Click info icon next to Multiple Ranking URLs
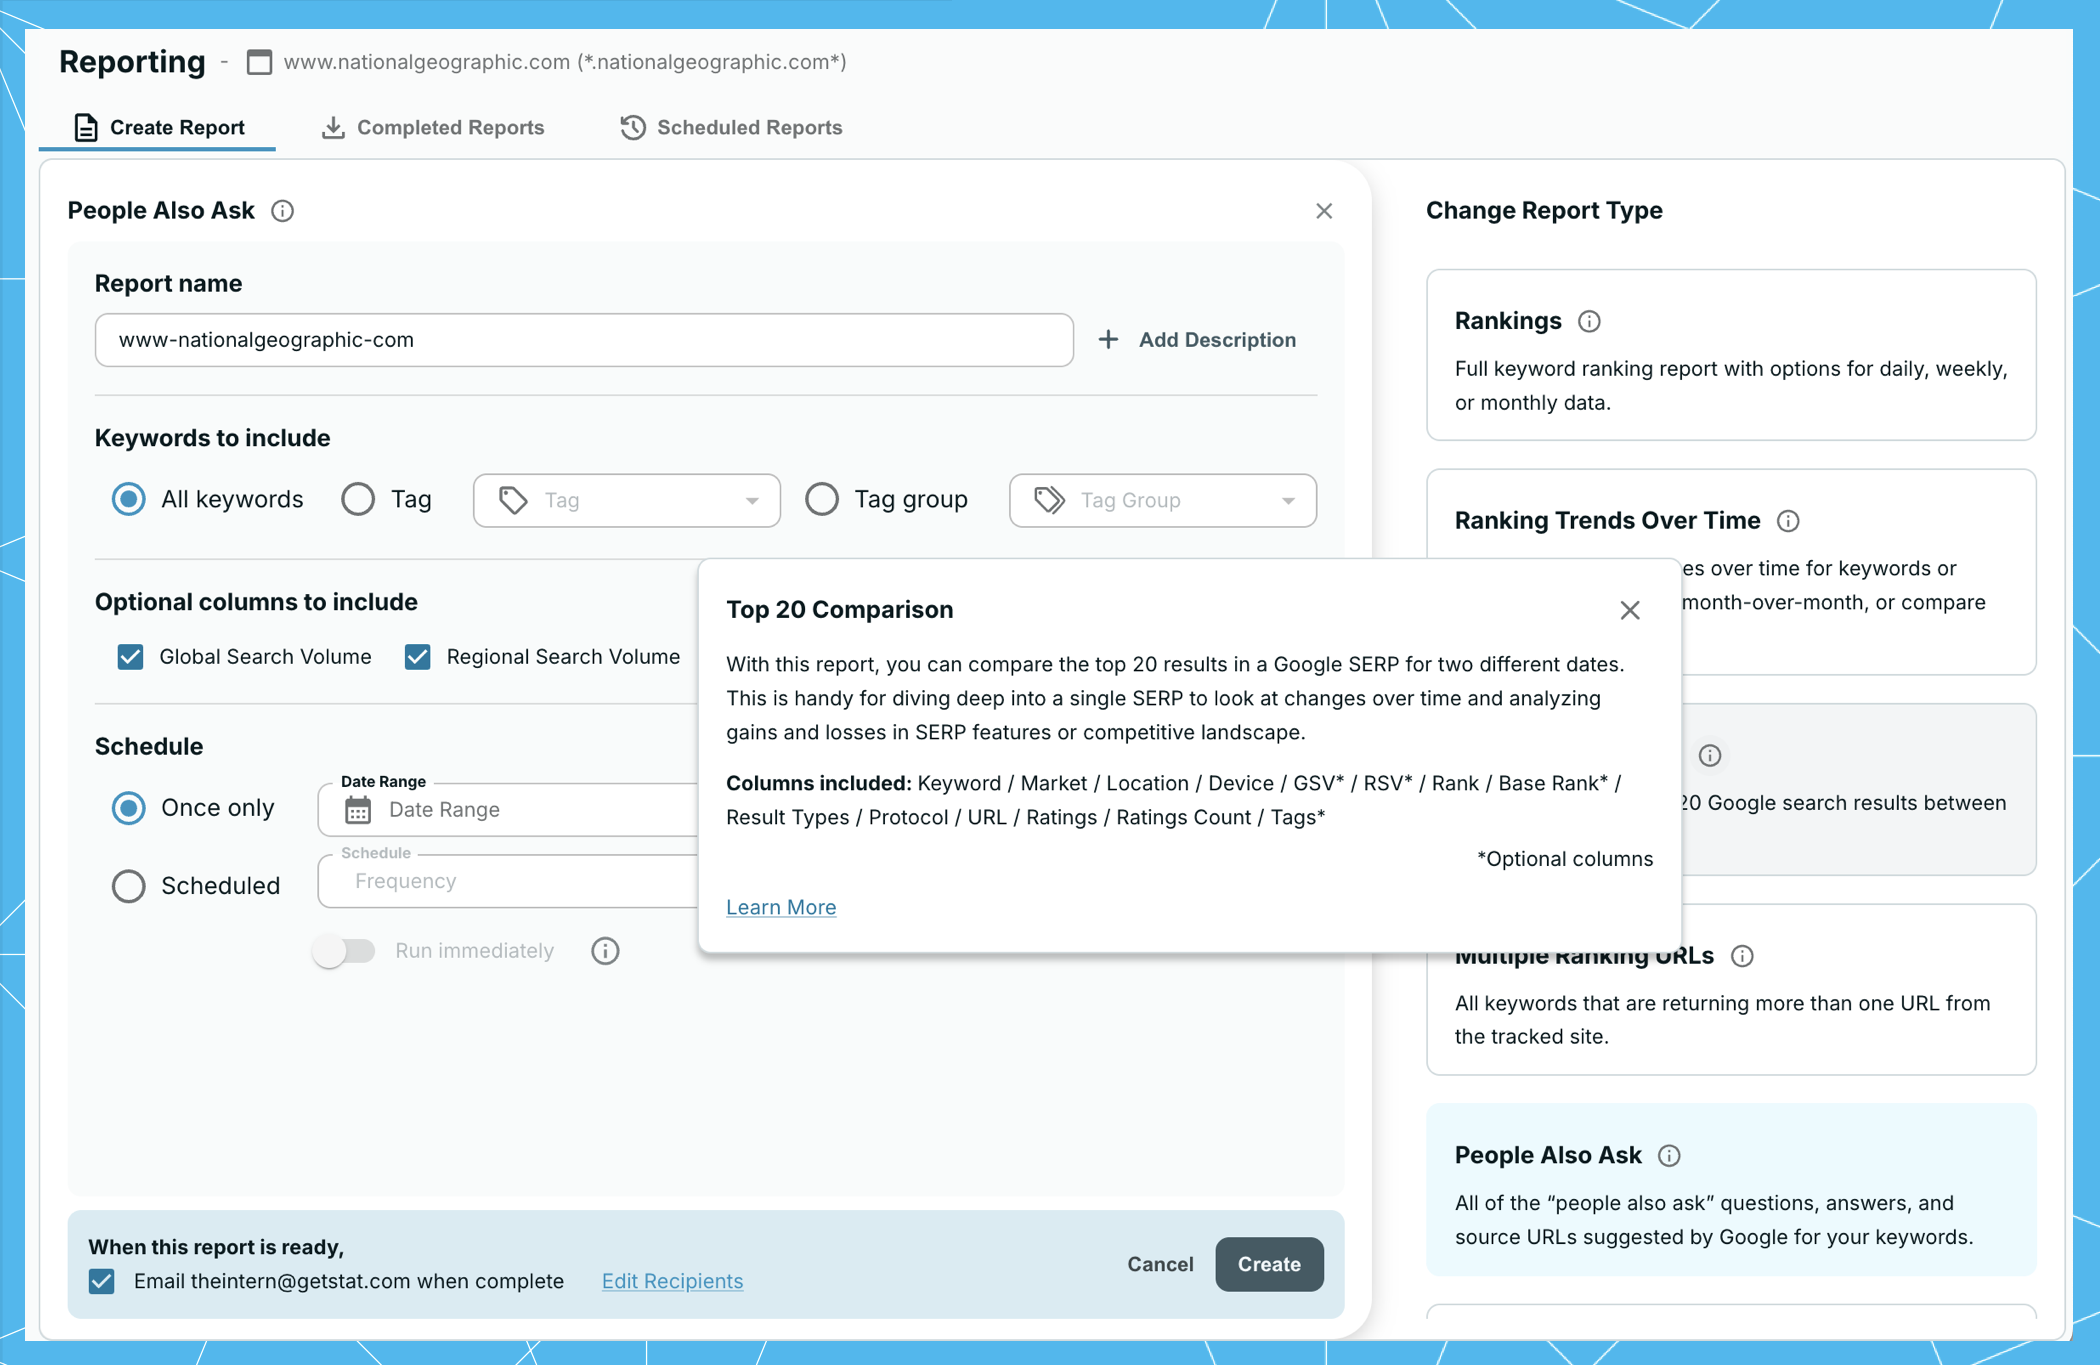The image size is (2100, 1365). pyautogui.click(x=1742, y=956)
